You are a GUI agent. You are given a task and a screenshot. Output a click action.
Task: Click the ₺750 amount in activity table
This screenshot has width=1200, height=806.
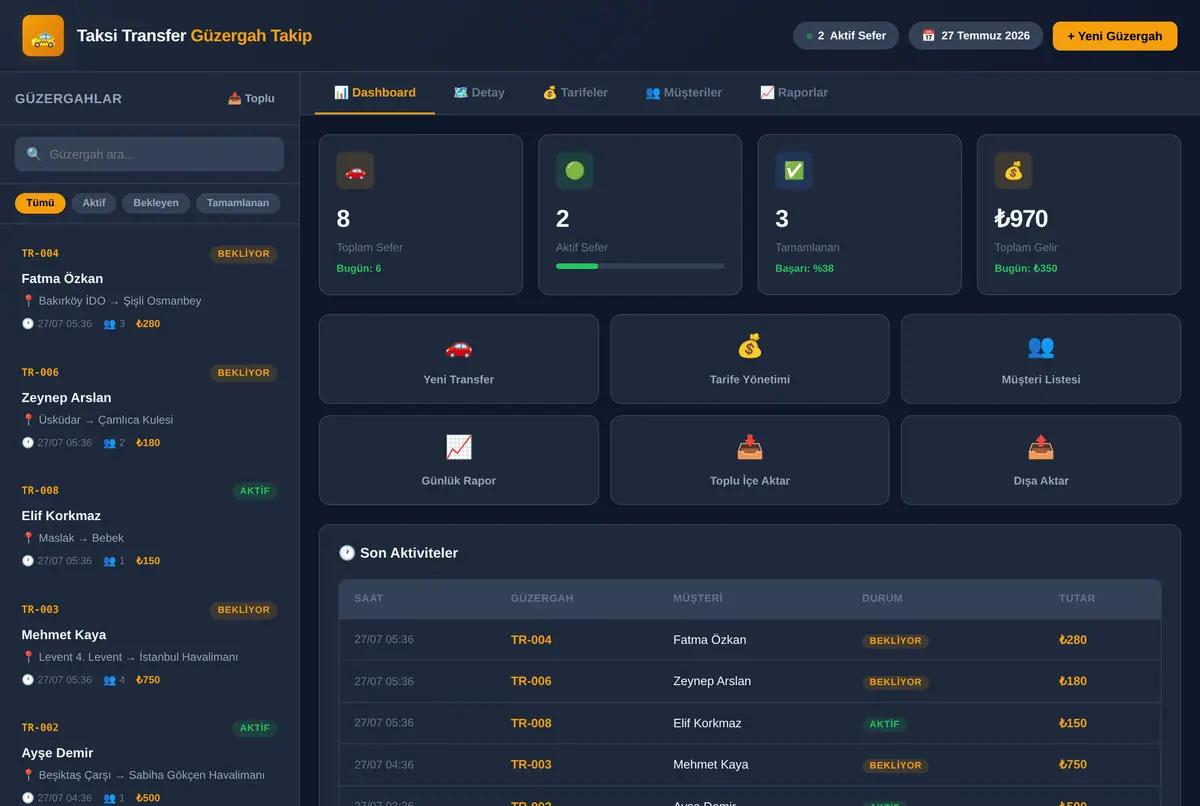[x=1073, y=765]
